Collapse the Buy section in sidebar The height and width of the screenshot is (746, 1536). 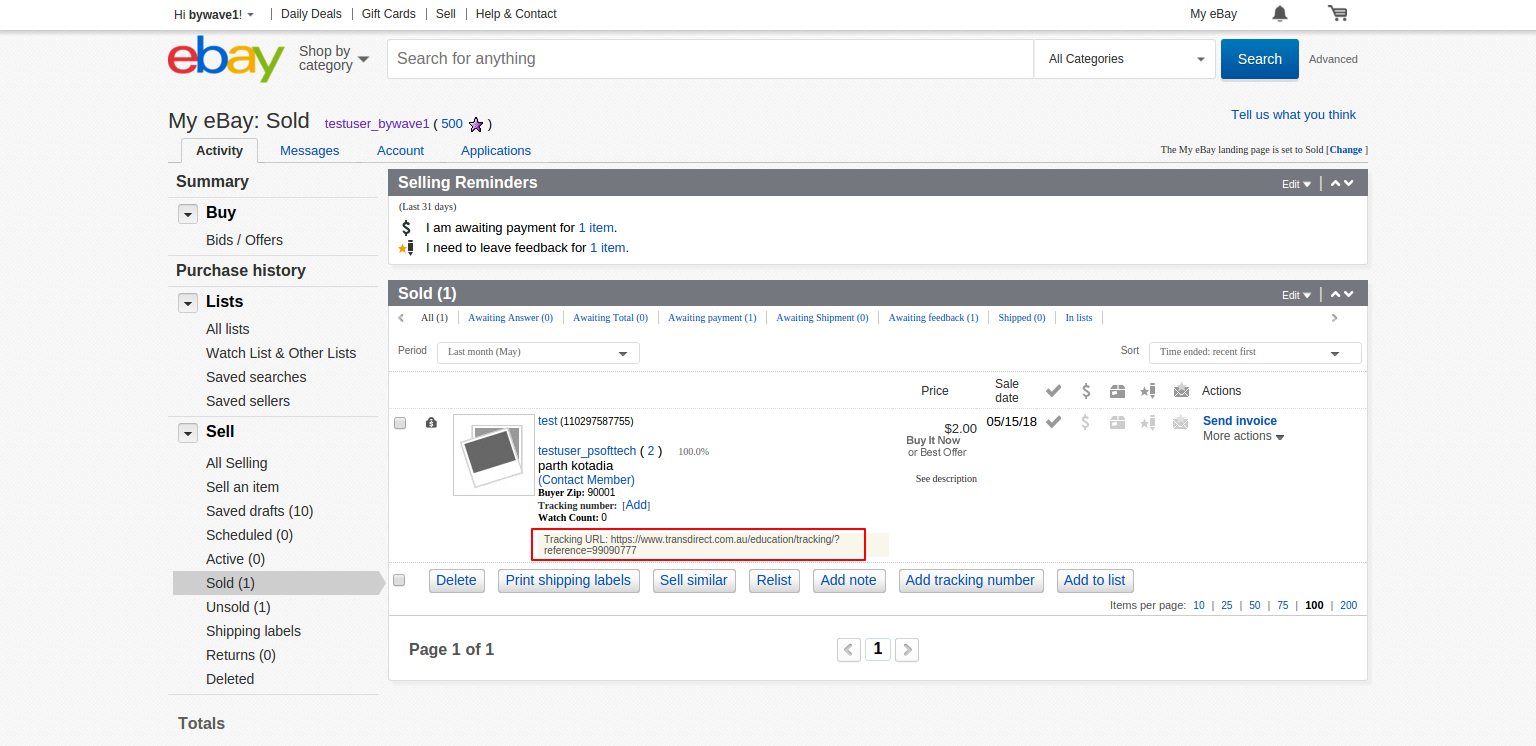(x=188, y=214)
